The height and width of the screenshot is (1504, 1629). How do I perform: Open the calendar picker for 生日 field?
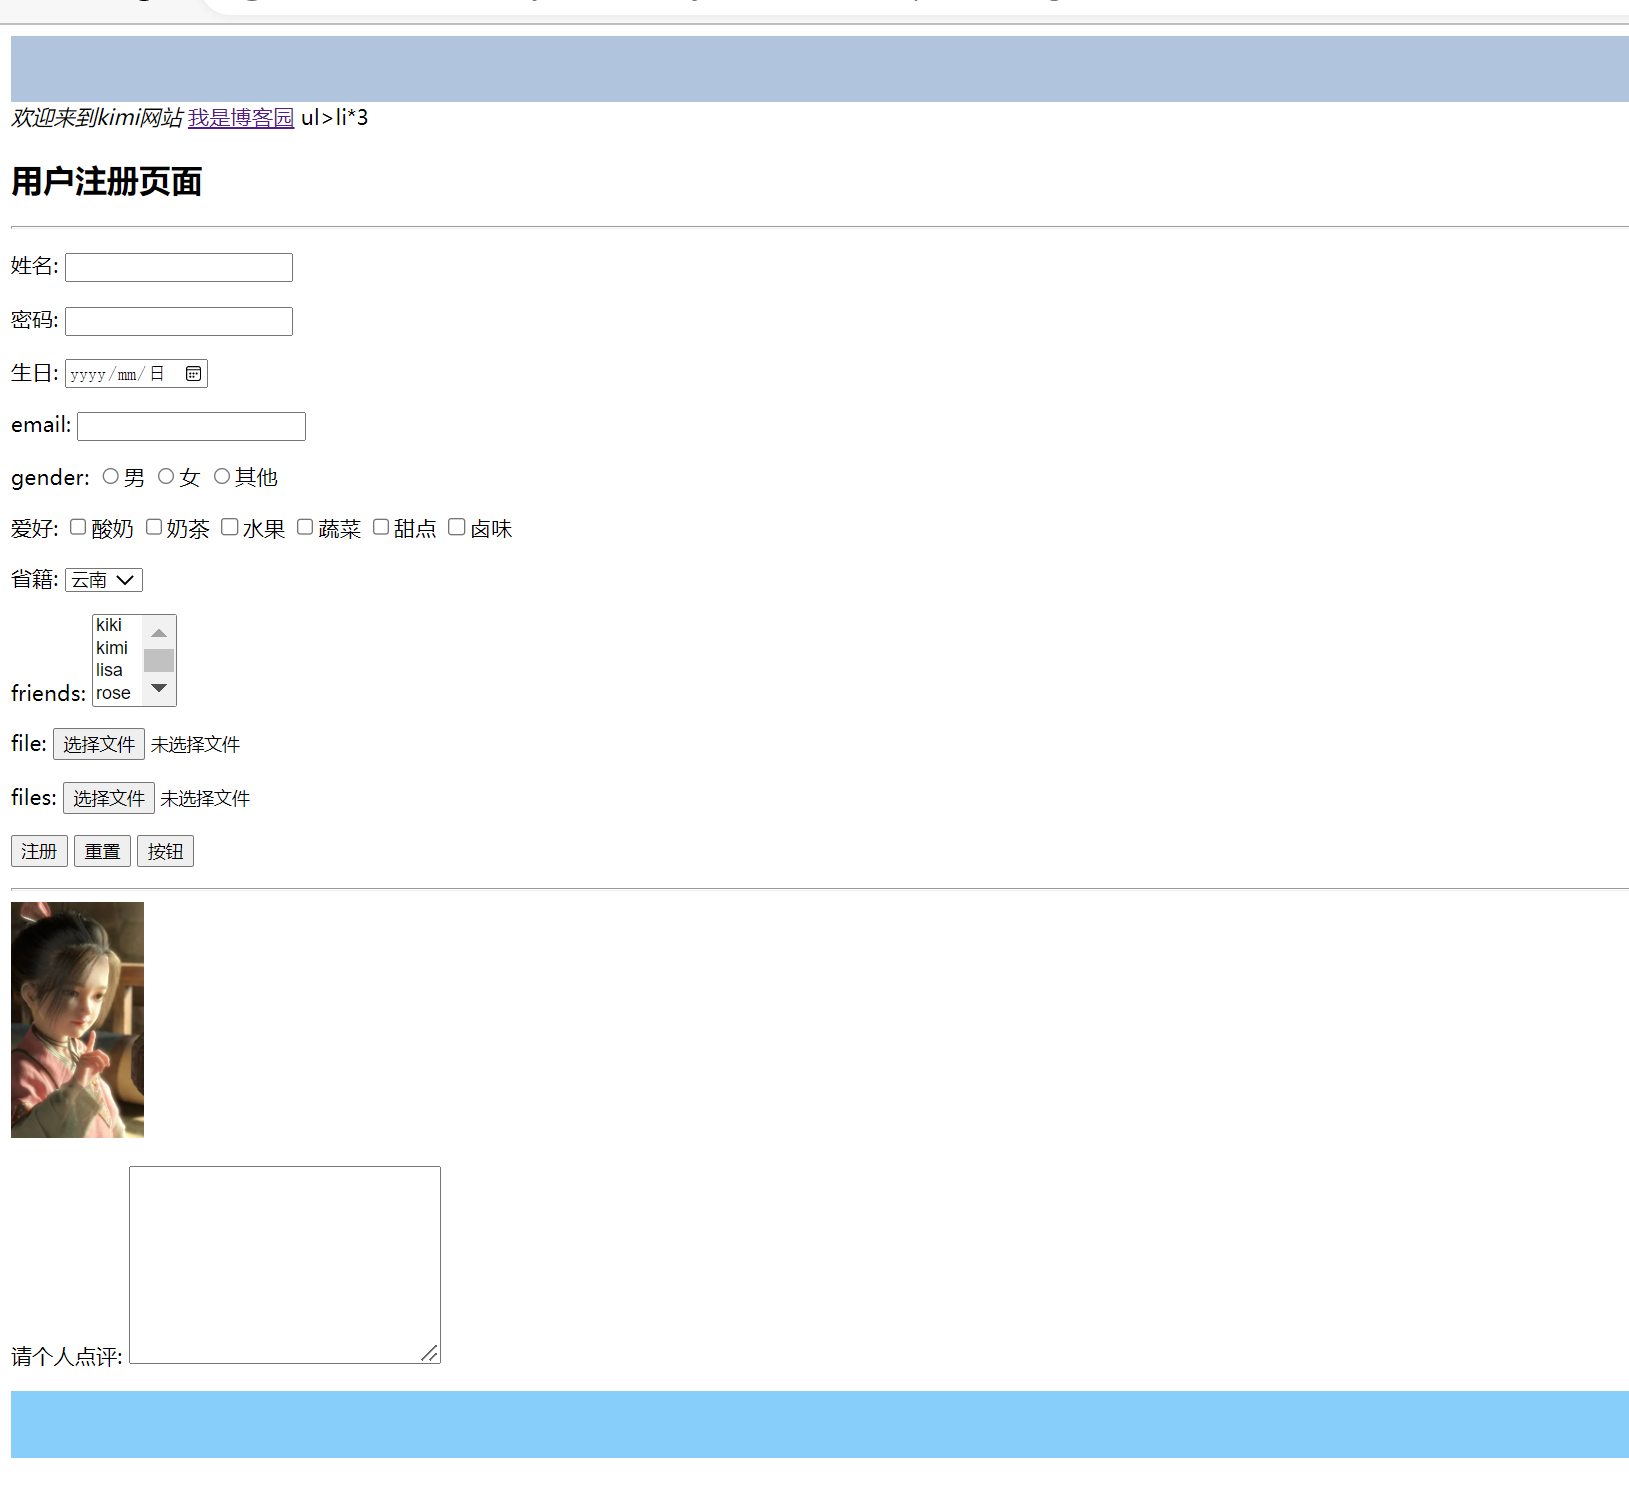click(192, 372)
